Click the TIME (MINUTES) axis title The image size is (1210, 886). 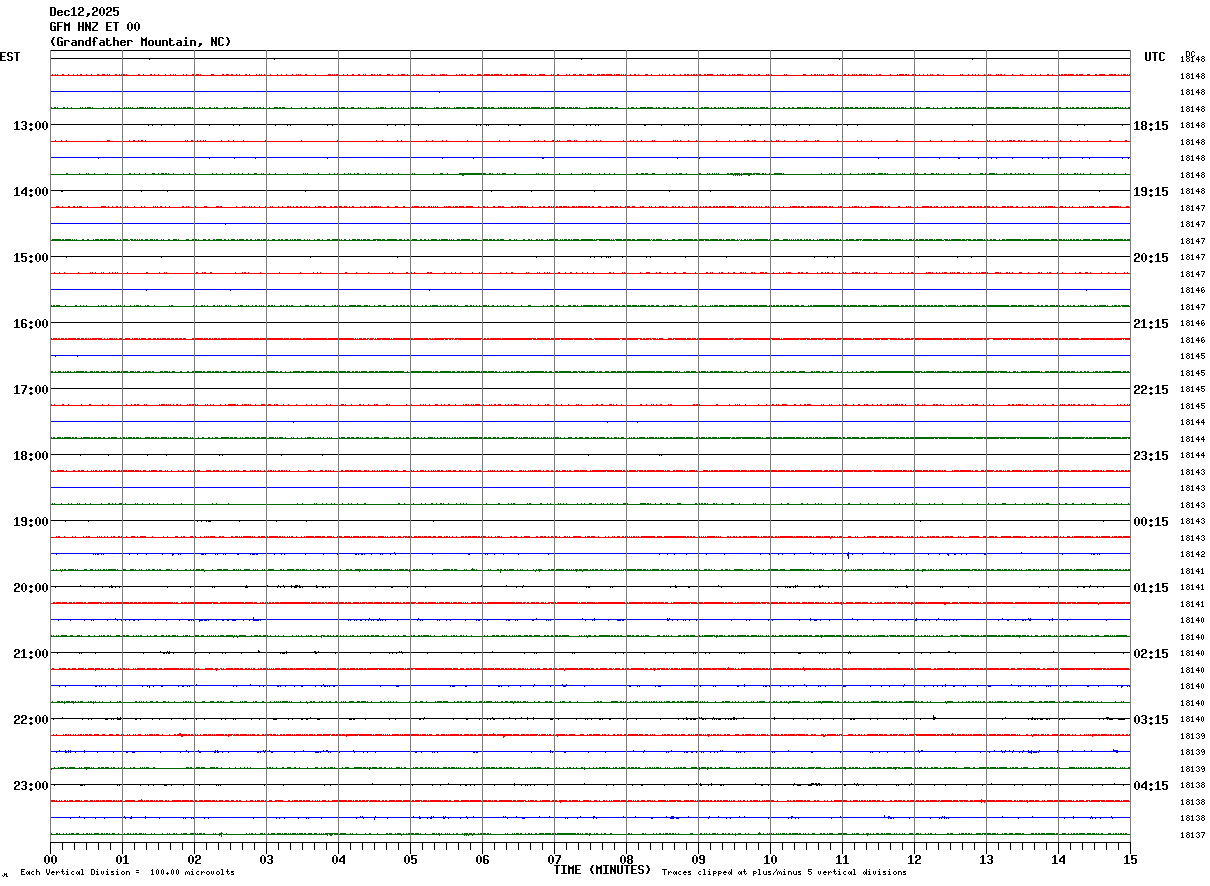tap(602, 870)
